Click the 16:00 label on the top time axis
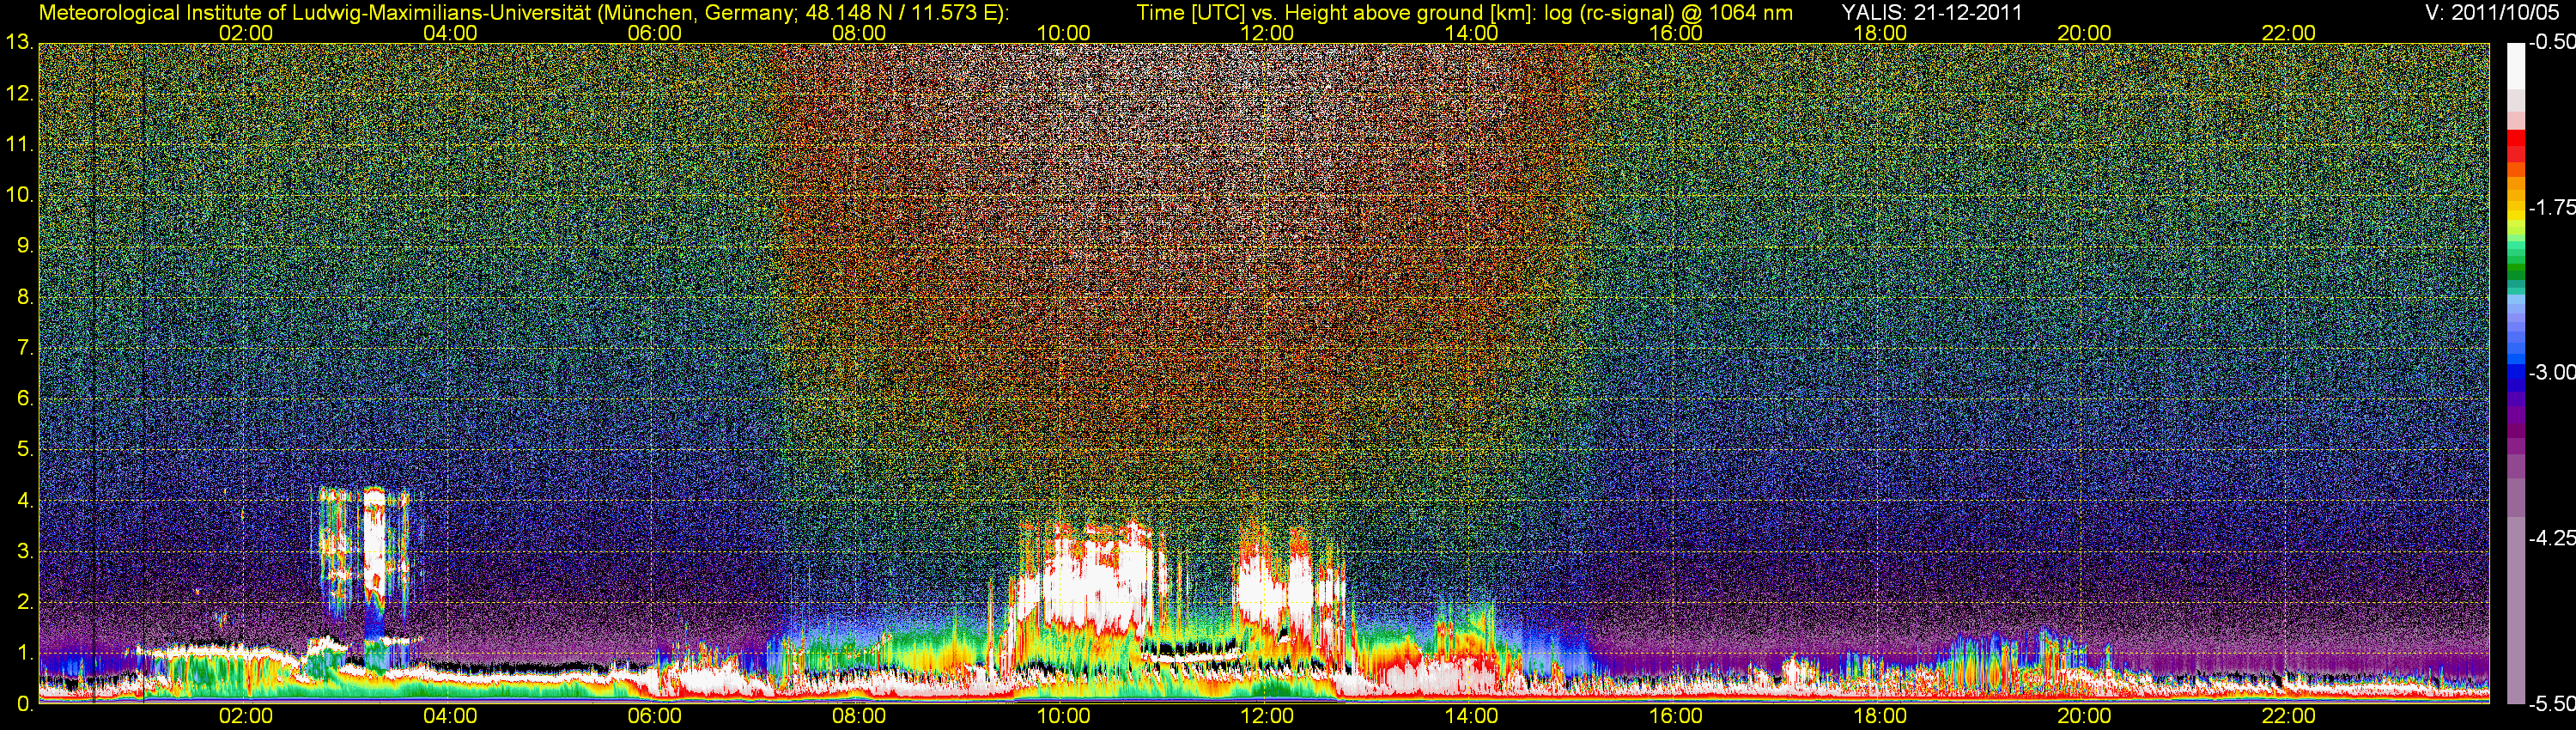This screenshot has width=2576, height=730. [x=1676, y=33]
